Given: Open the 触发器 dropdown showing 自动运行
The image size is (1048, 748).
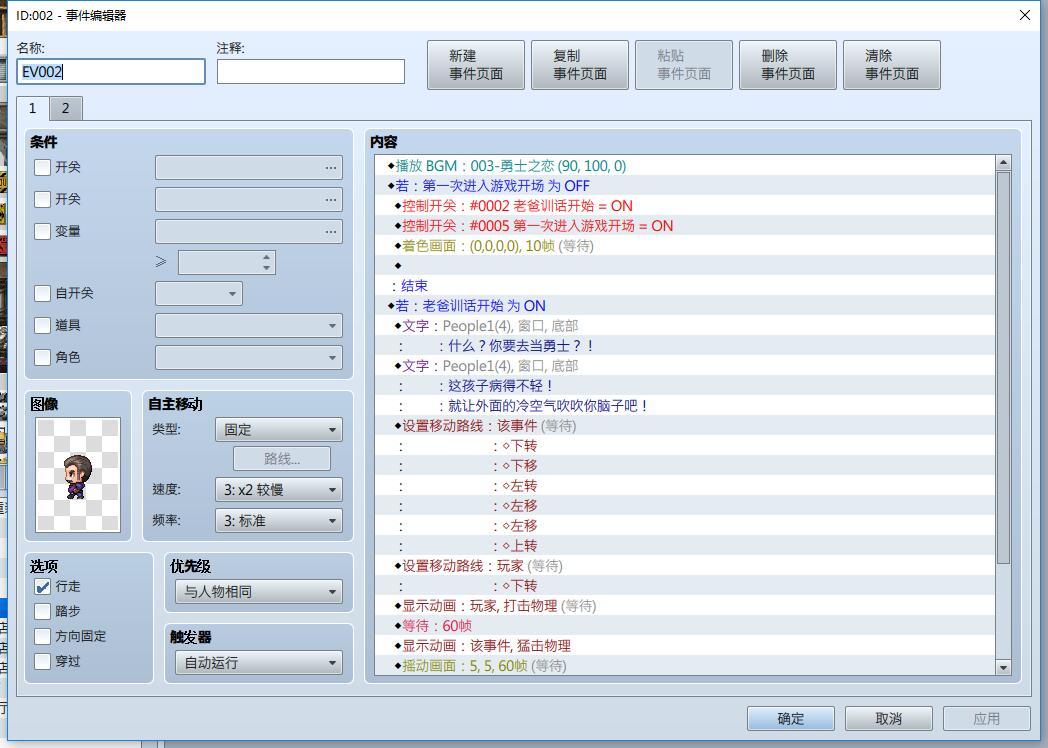Looking at the screenshot, I should click(x=259, y=663).
